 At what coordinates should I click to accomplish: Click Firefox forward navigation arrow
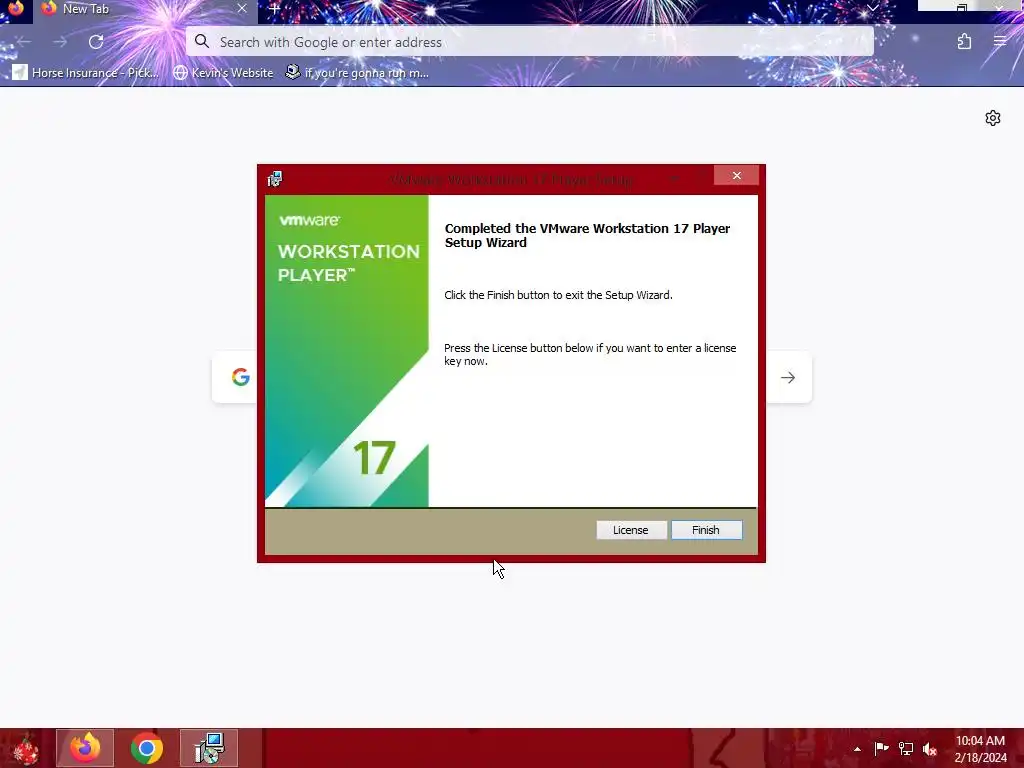60,42
